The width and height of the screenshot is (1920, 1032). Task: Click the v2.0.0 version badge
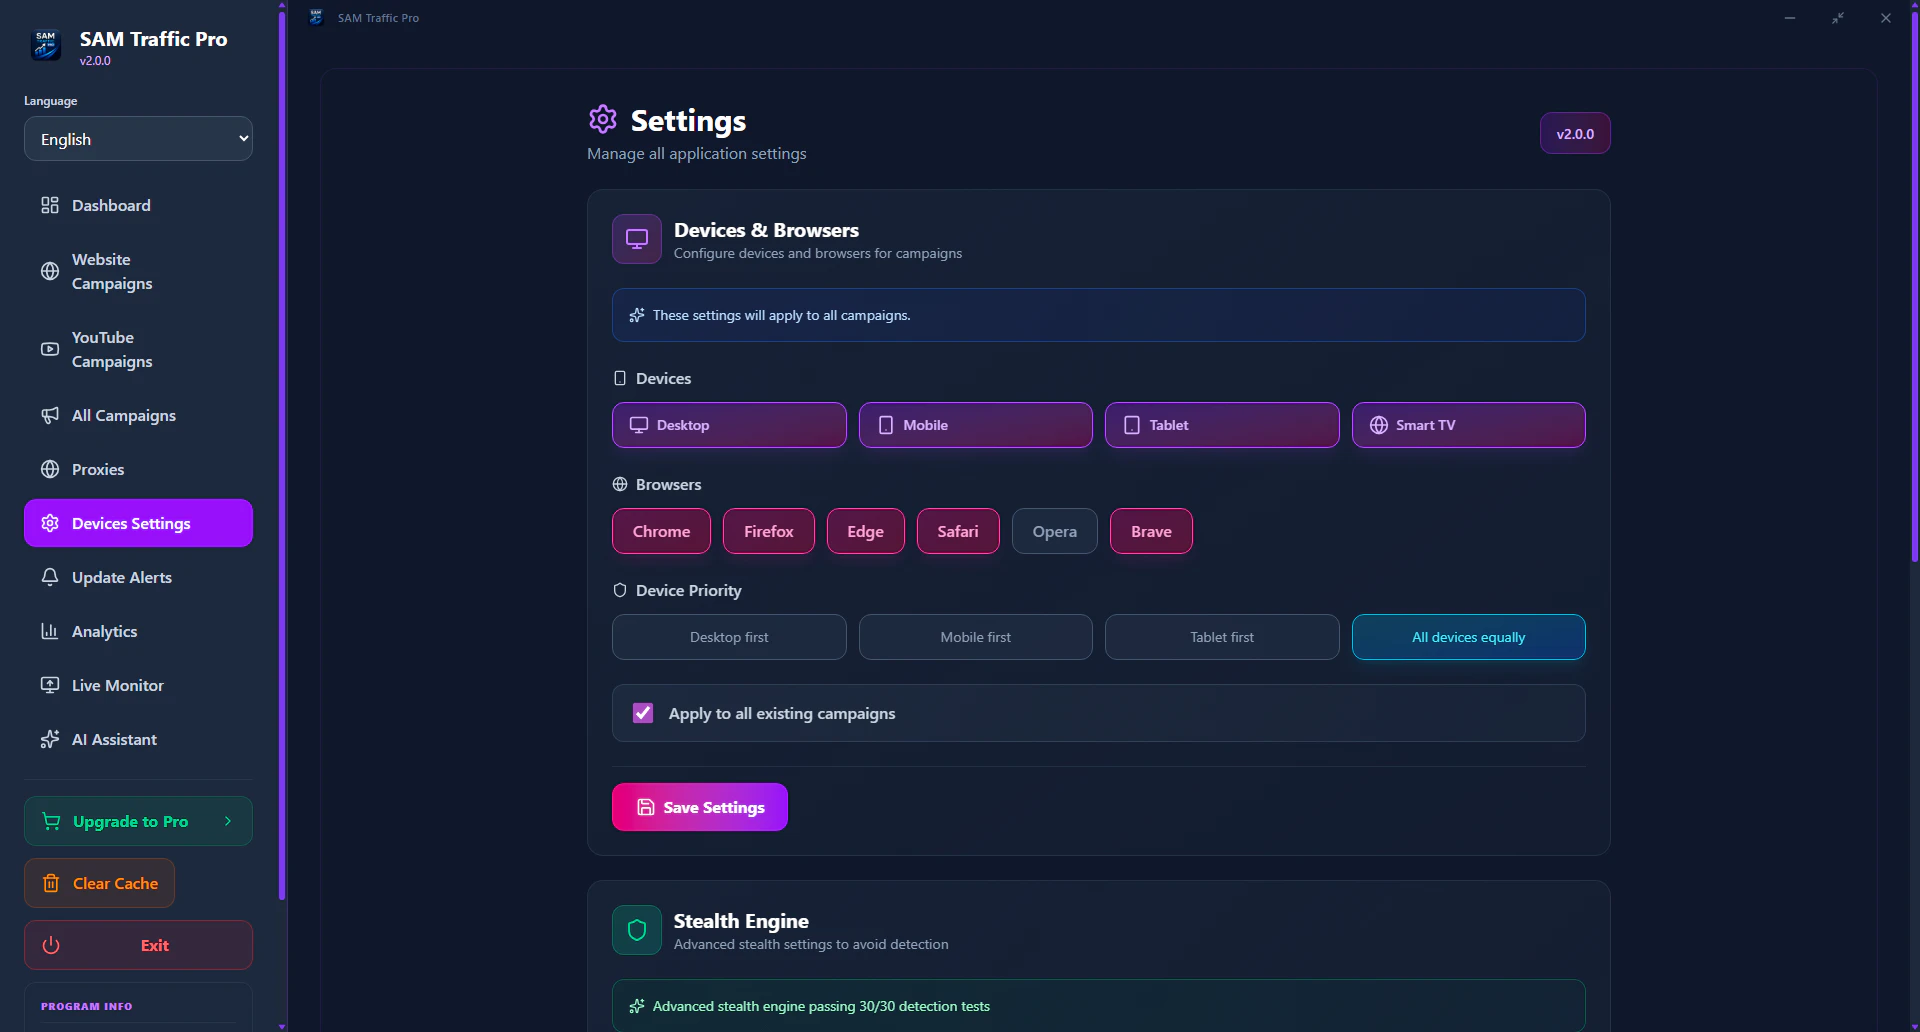tap(1575, 133)
